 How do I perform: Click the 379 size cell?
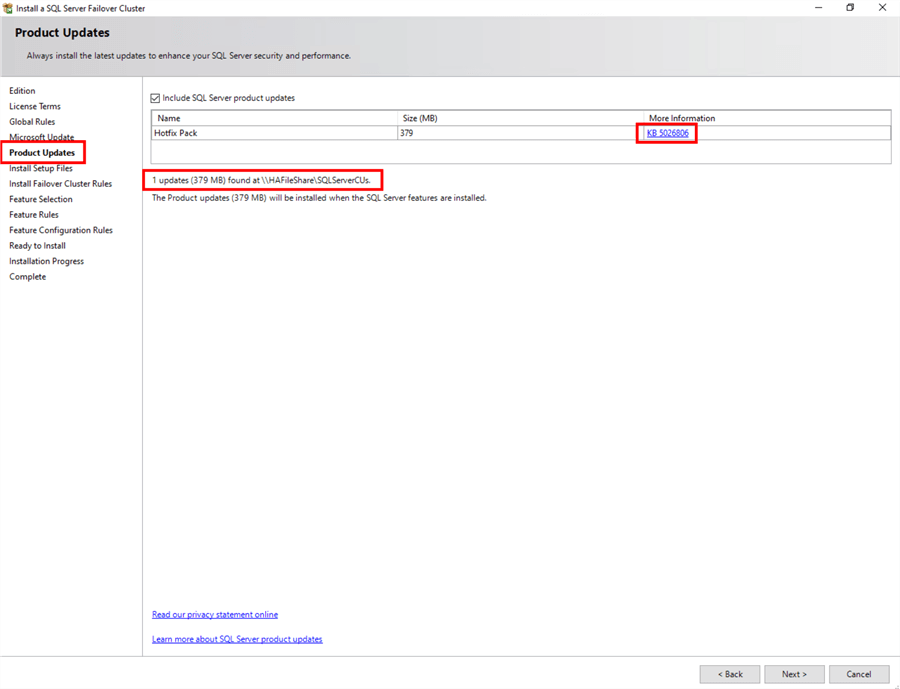pos(520,133)
